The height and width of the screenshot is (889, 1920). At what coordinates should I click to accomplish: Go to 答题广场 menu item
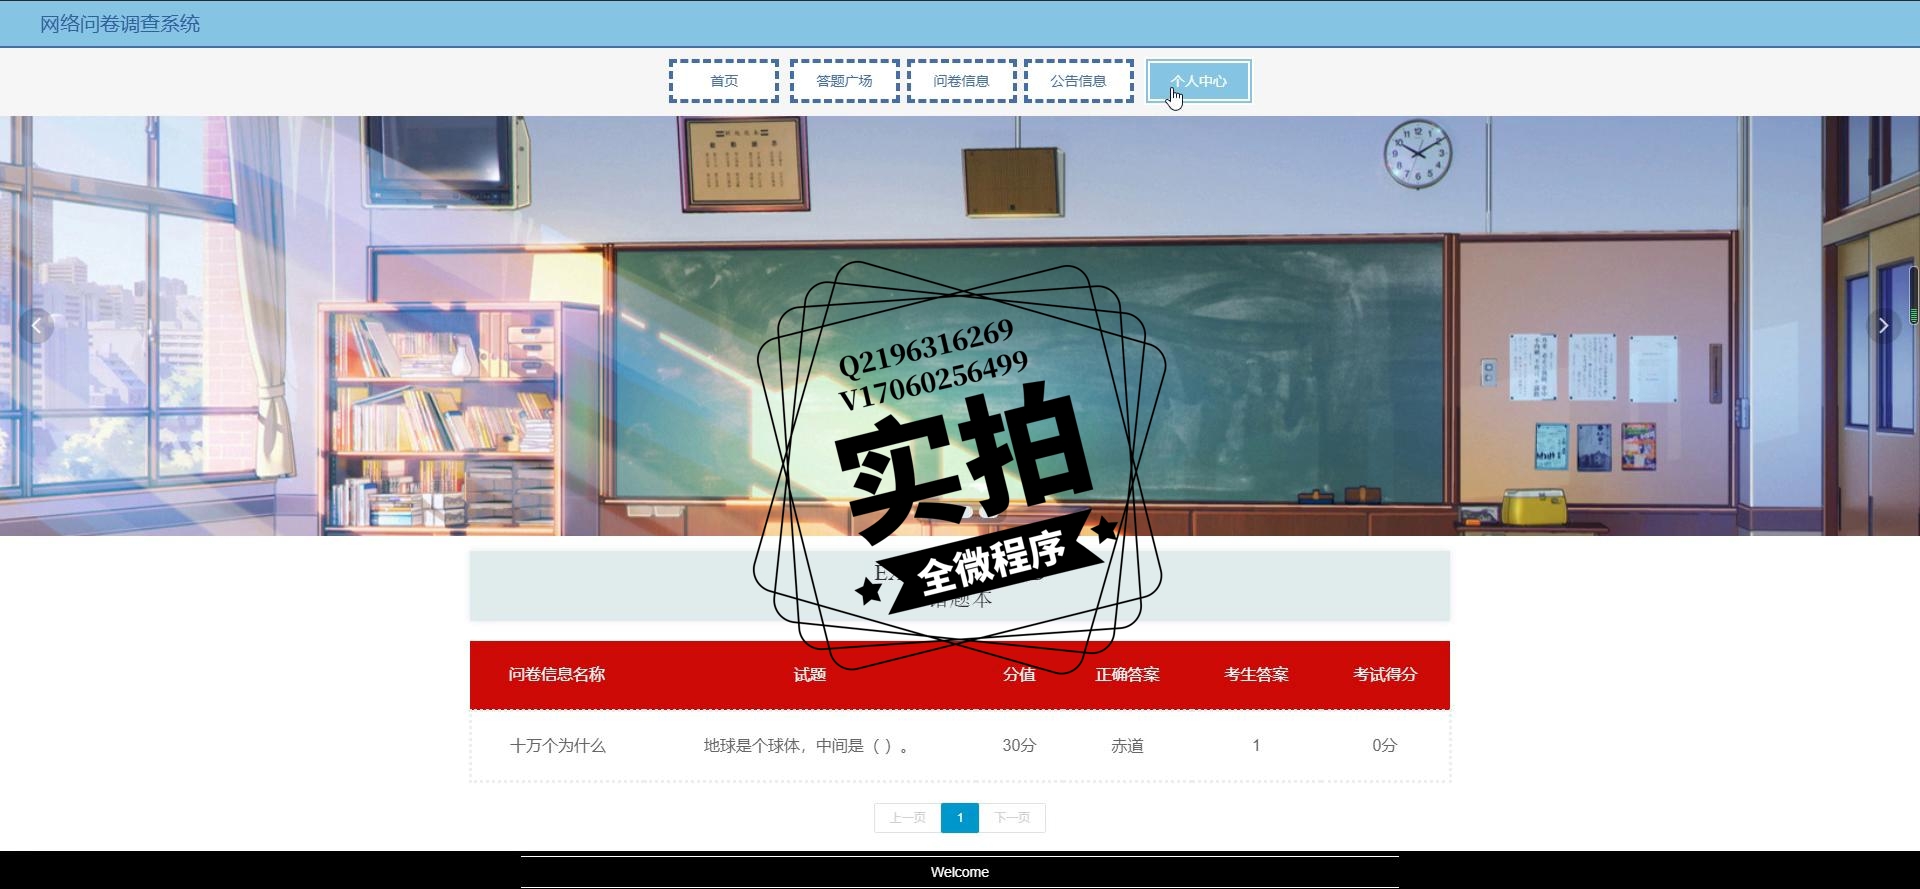(x=844, y=81)
